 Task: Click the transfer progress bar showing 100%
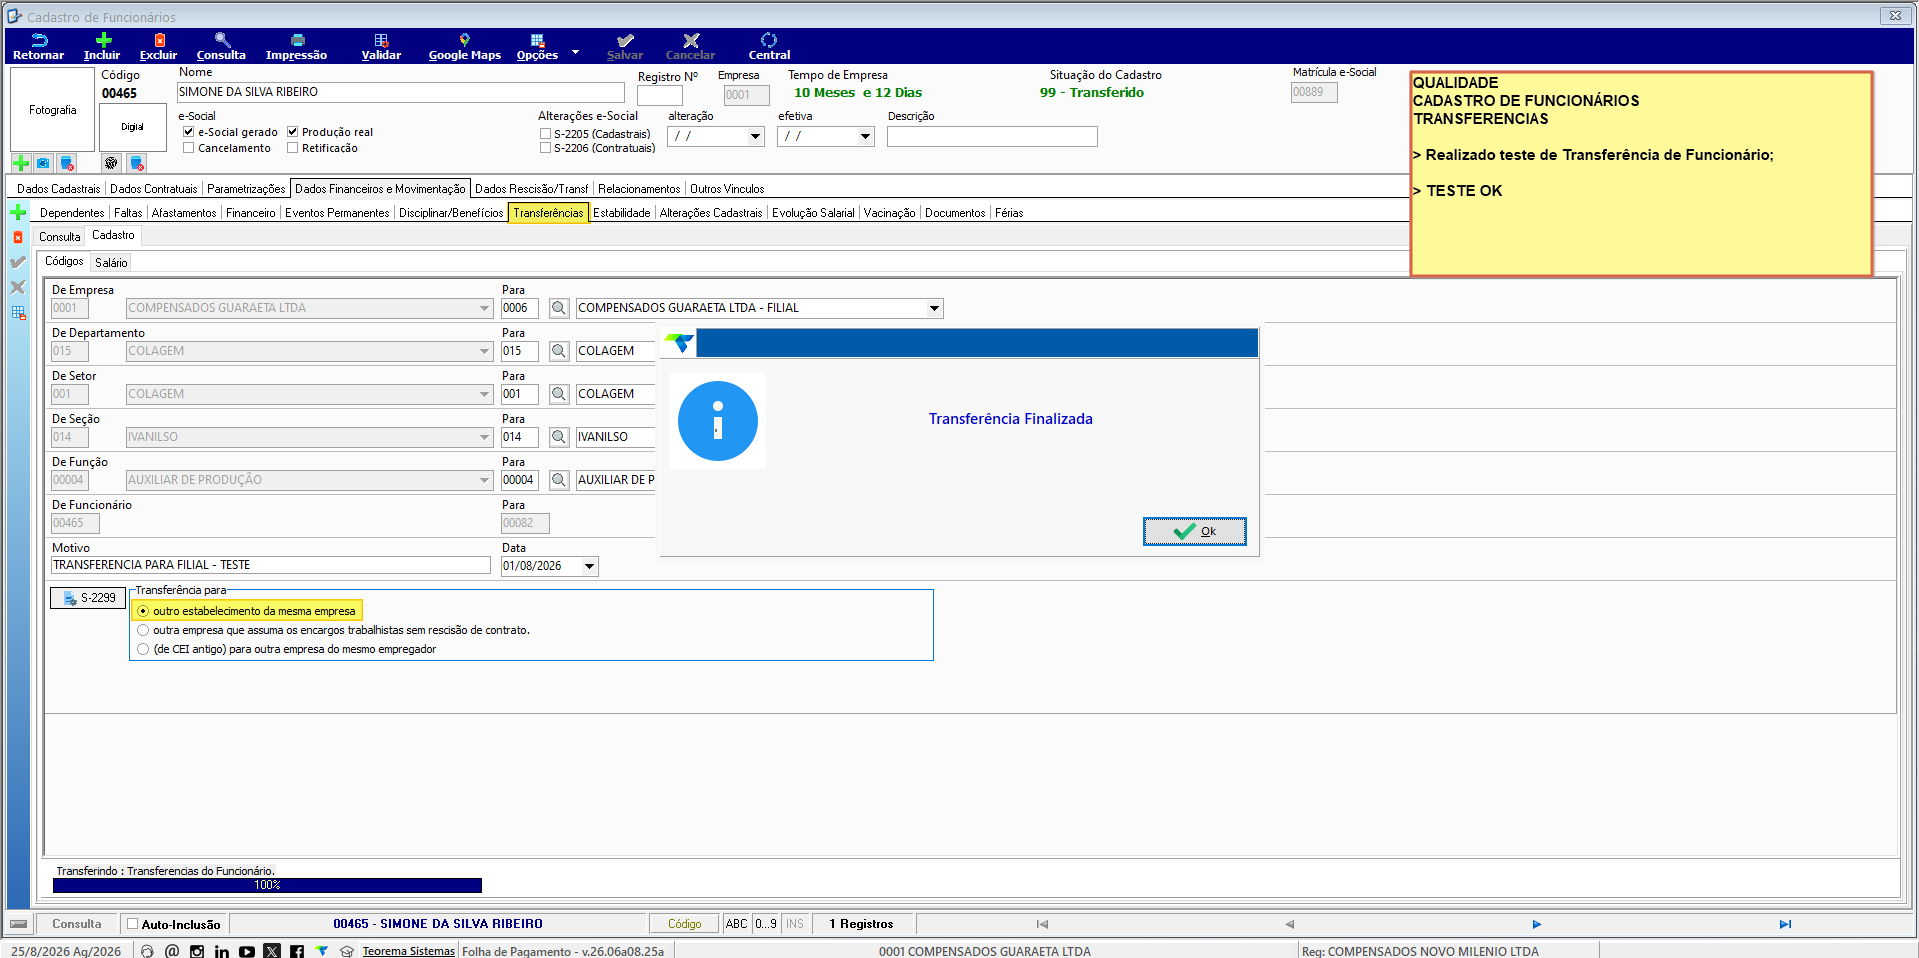coord(267,885)
